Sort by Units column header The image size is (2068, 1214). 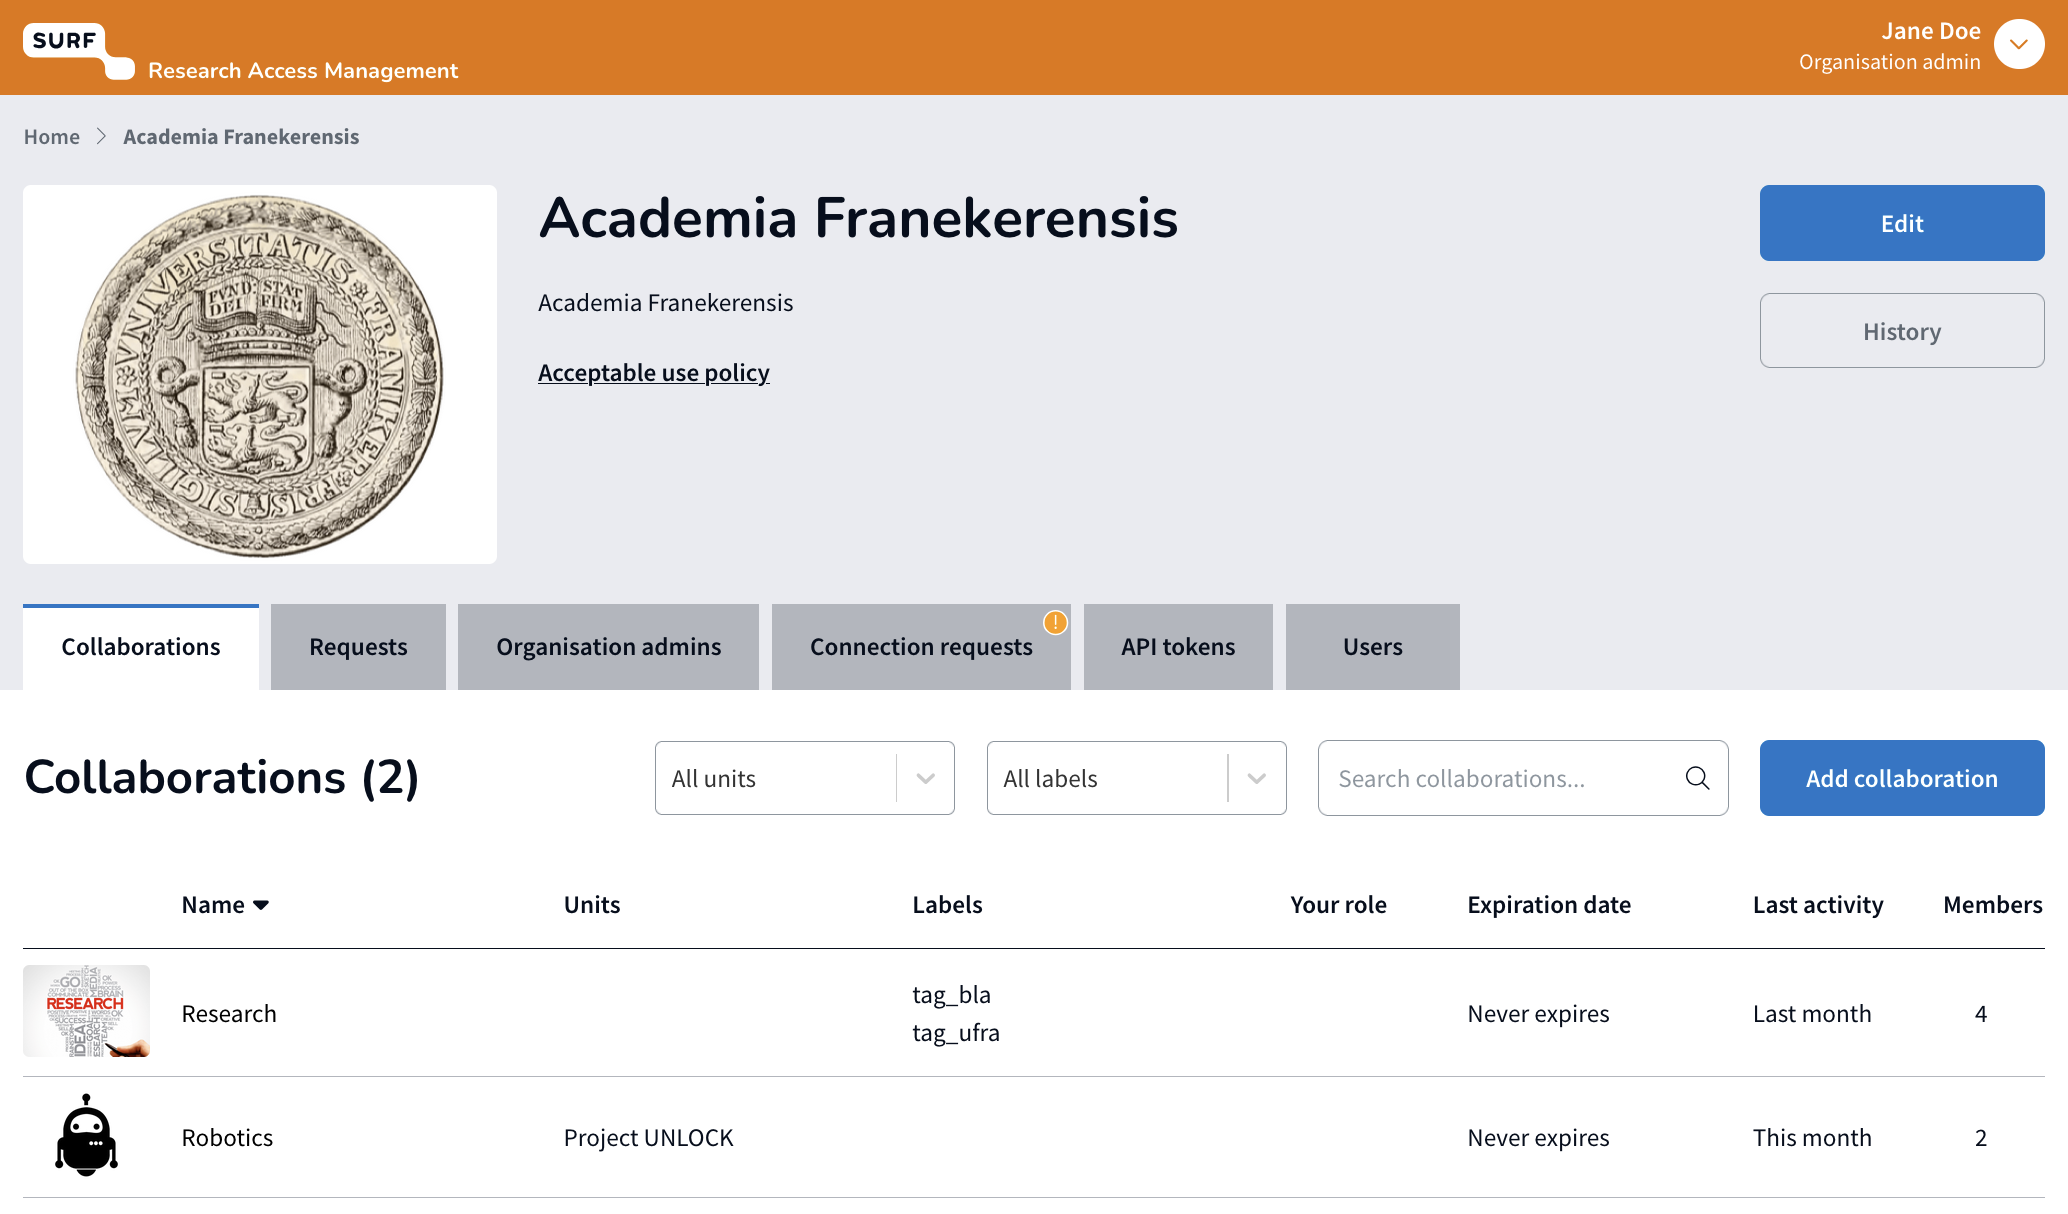click(x=592, y=905)
